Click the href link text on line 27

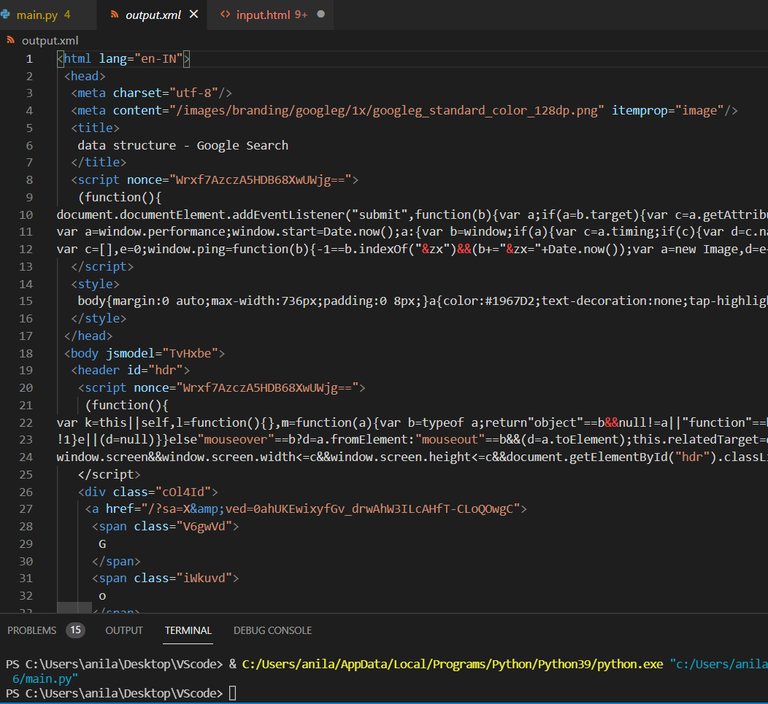pyautogui.click(x=310, y=508)
